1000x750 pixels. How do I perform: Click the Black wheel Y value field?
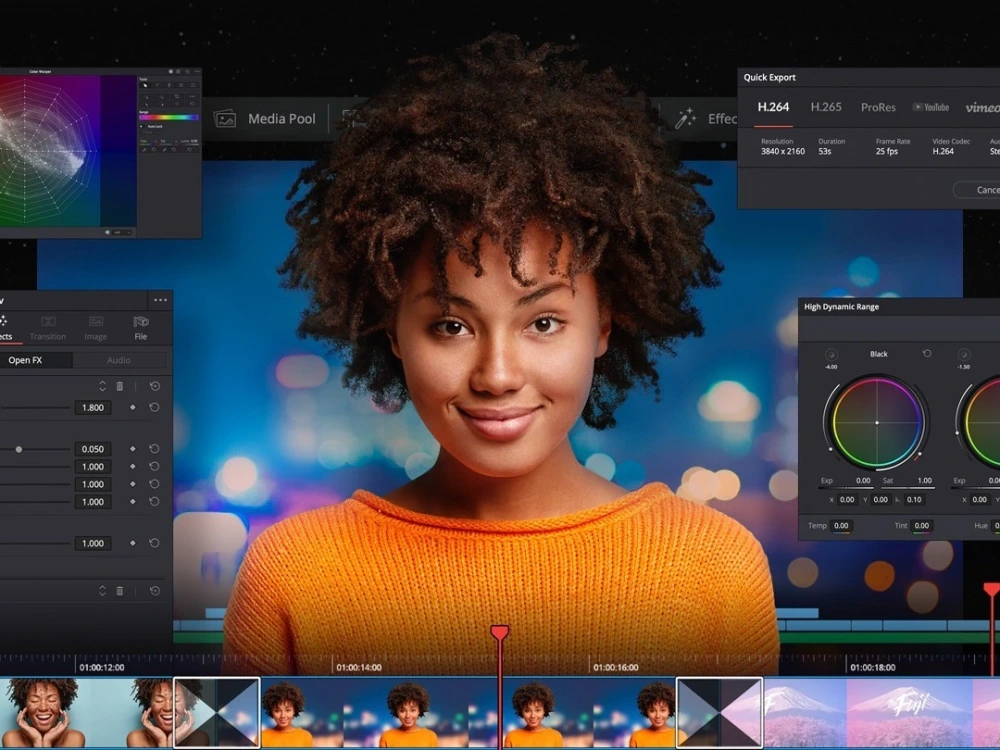coord(881,500)
